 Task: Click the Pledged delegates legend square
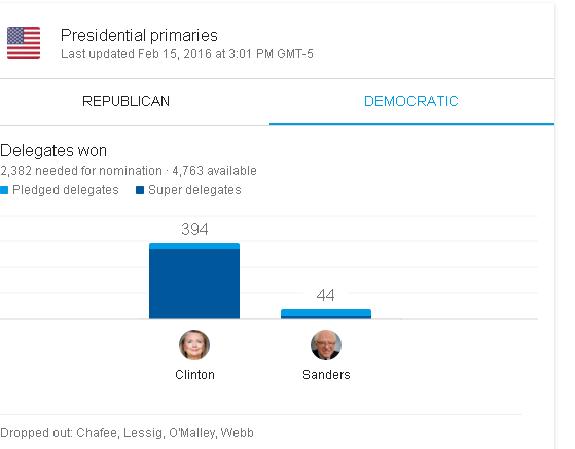pos(4,190)
